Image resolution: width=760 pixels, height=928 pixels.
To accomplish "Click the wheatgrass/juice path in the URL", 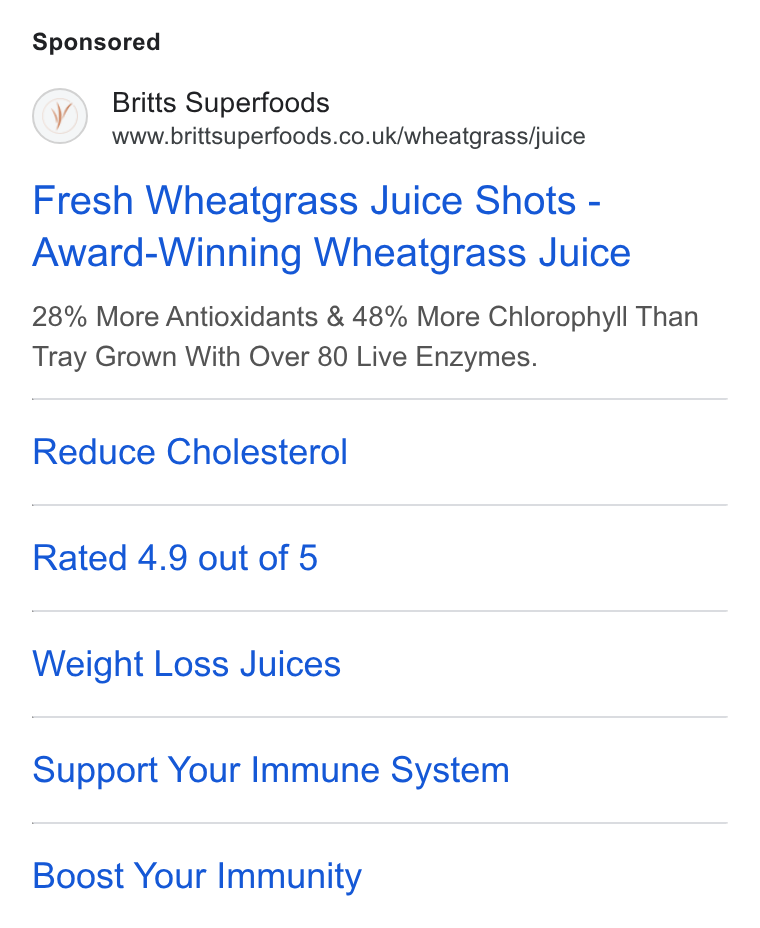I will [495, 137].
